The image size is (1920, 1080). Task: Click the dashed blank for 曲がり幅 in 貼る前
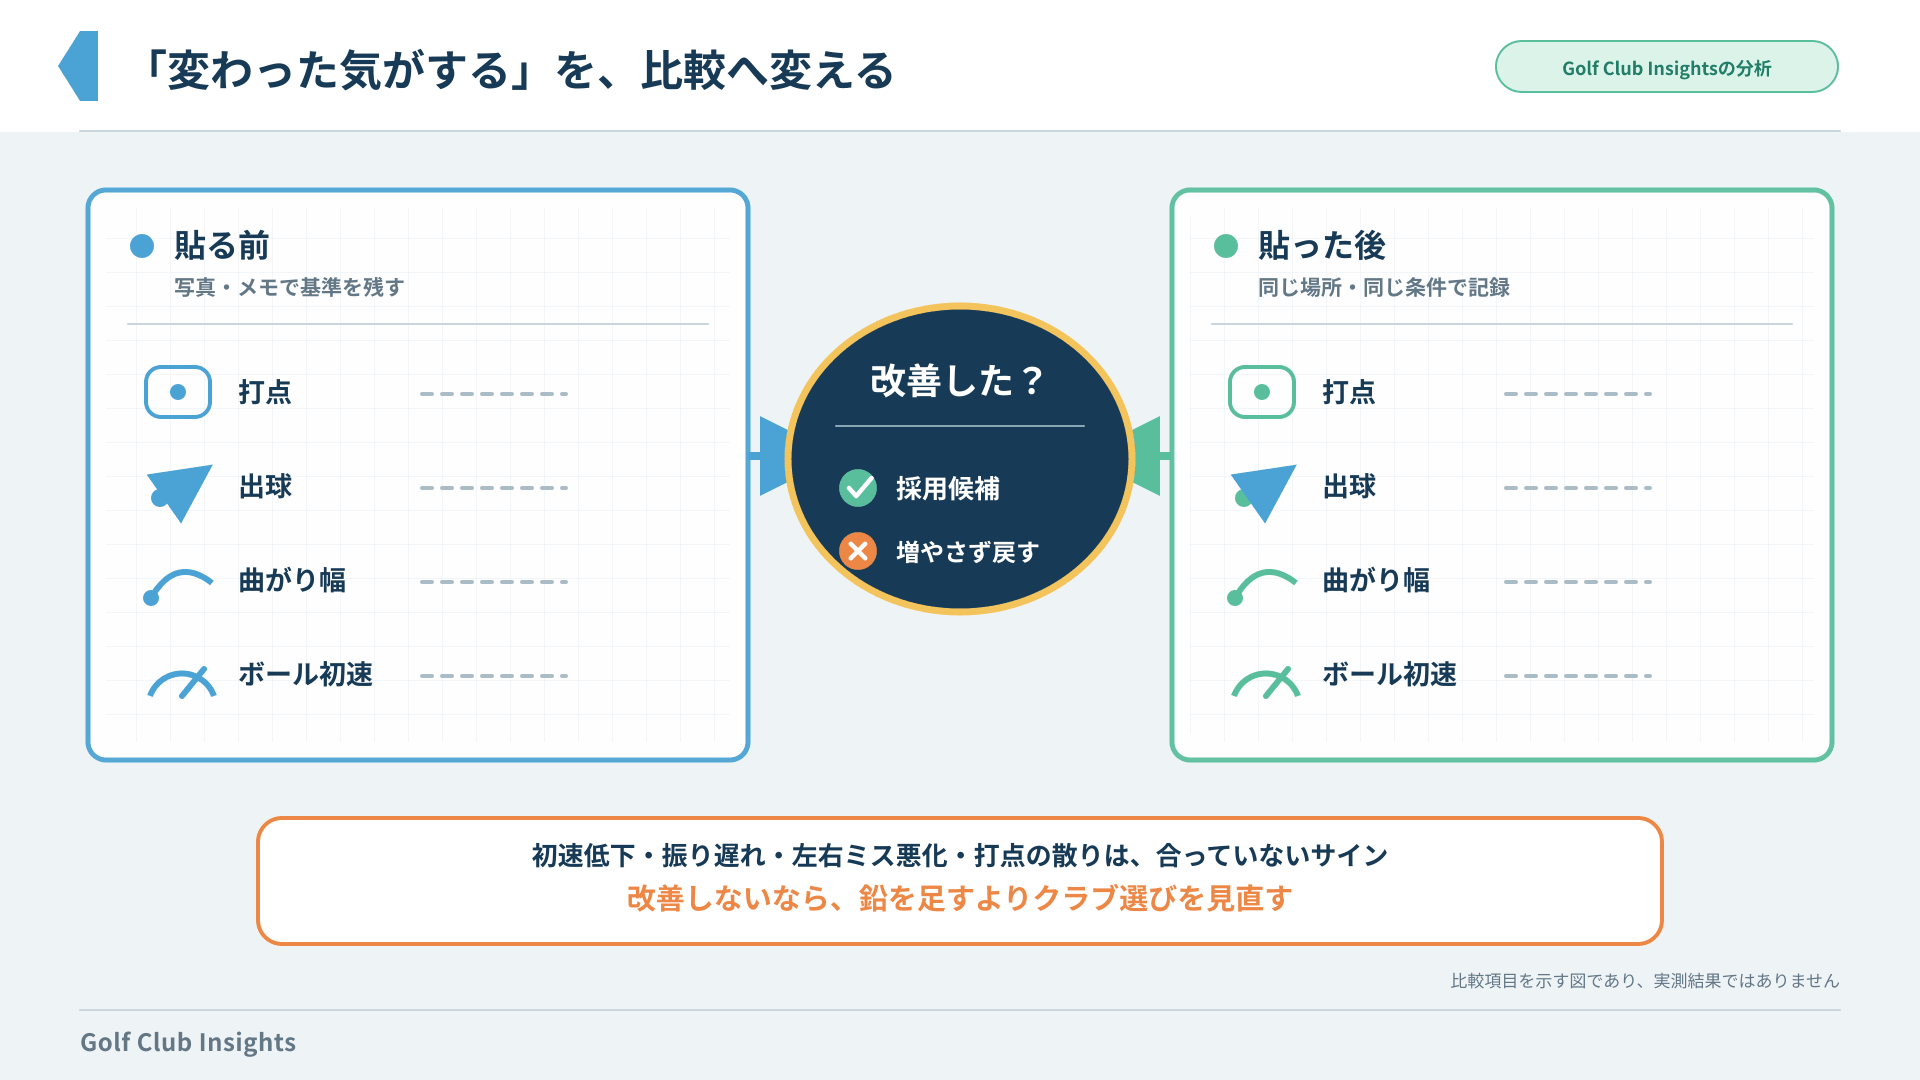494,582
